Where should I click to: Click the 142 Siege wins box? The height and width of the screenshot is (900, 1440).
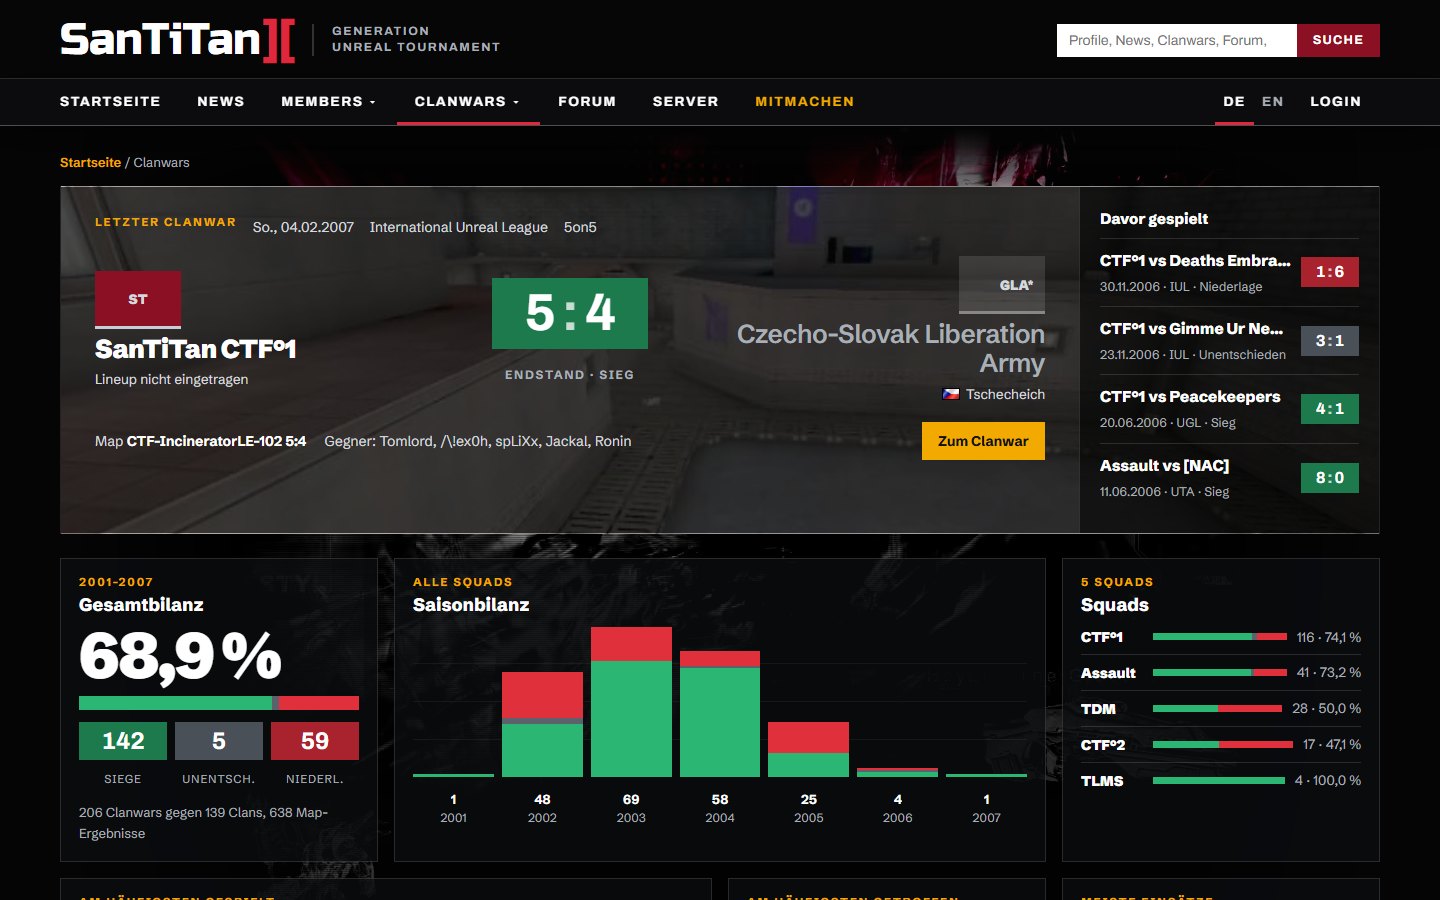click(x=123, y=741)
